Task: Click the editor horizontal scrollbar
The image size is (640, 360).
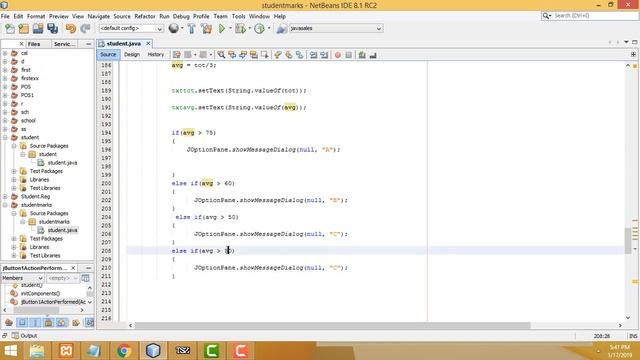Action: click(332, 326)
